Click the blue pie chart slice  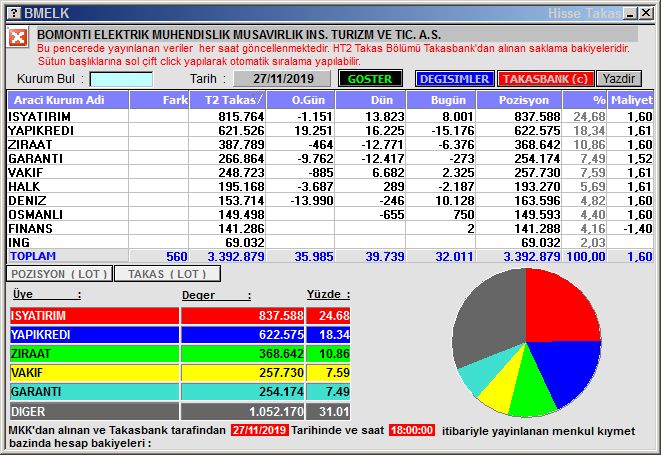tap(569, 367)
